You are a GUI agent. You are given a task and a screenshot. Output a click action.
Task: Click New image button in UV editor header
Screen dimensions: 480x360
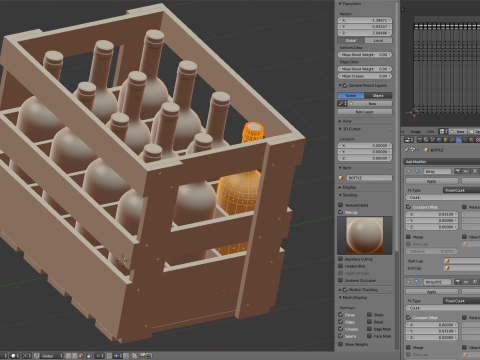pyautogui.click(x=458, y=132)
